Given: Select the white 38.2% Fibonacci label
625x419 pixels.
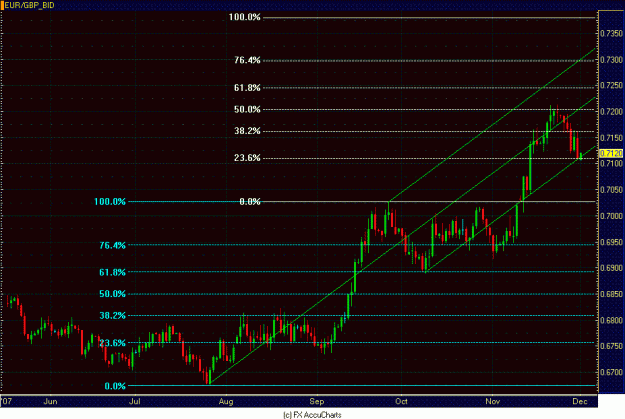Looking at the screenshot, I should 247,131.
